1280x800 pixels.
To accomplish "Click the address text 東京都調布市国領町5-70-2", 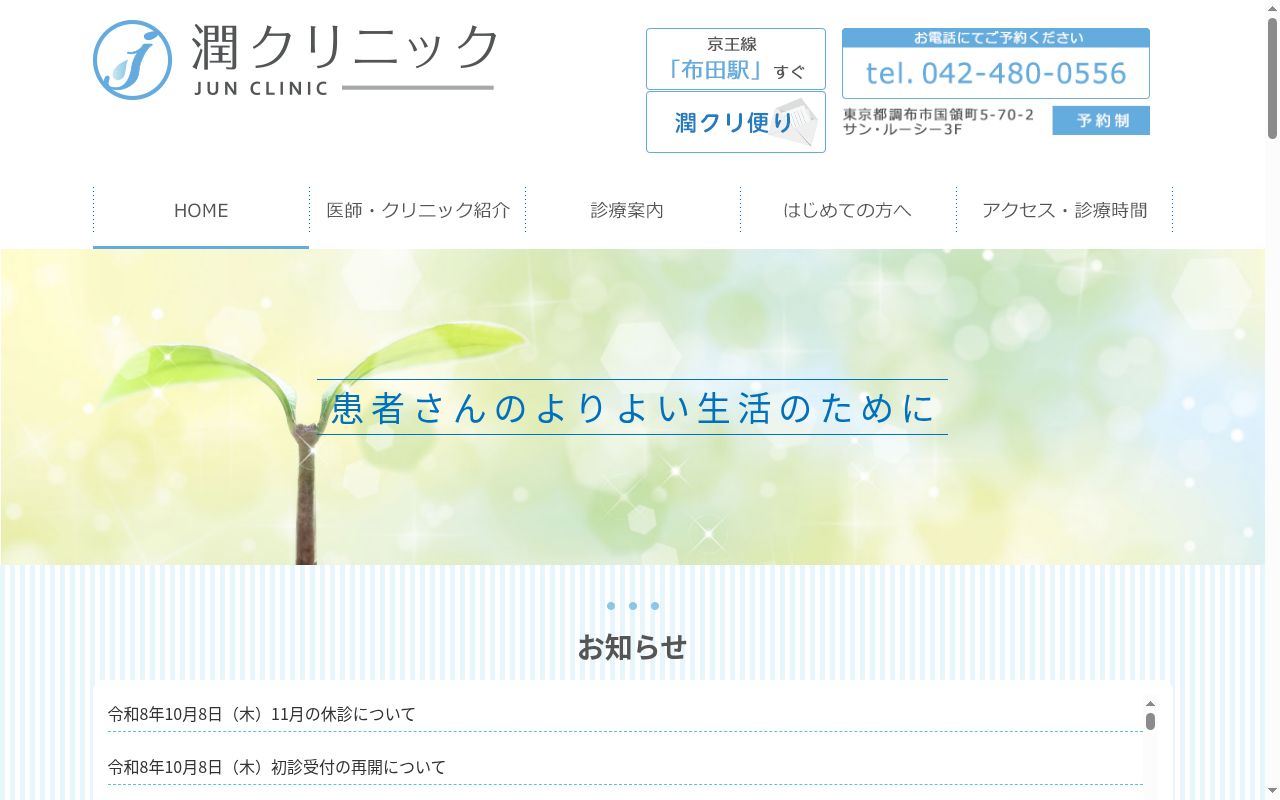I will coord(938,114).
